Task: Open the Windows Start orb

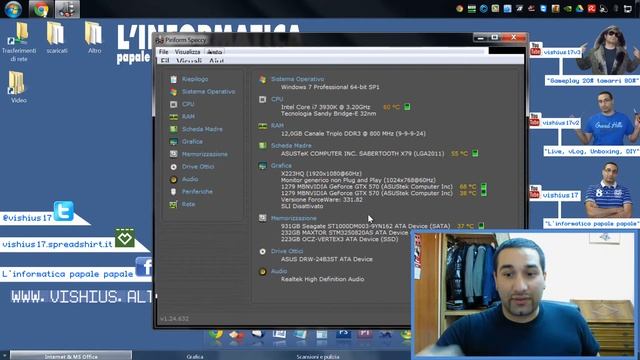Action: 13,9
